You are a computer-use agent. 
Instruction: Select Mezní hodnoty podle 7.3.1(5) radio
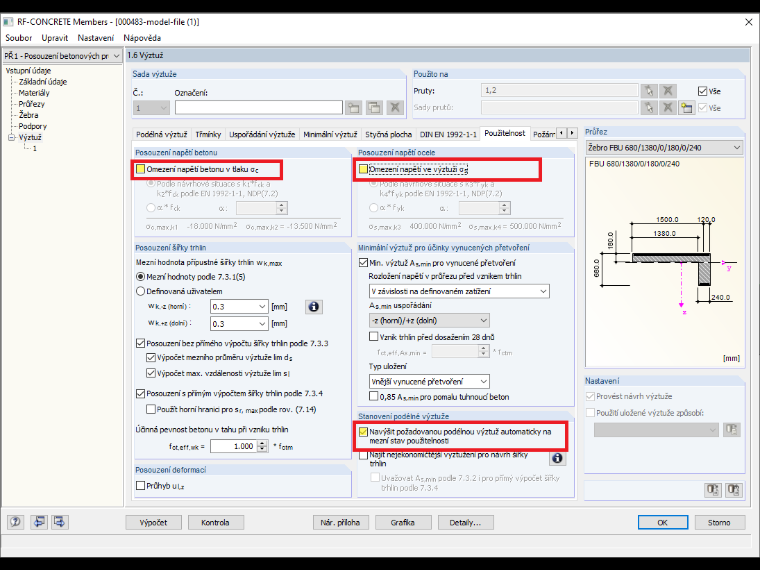[x=141, y=277]
